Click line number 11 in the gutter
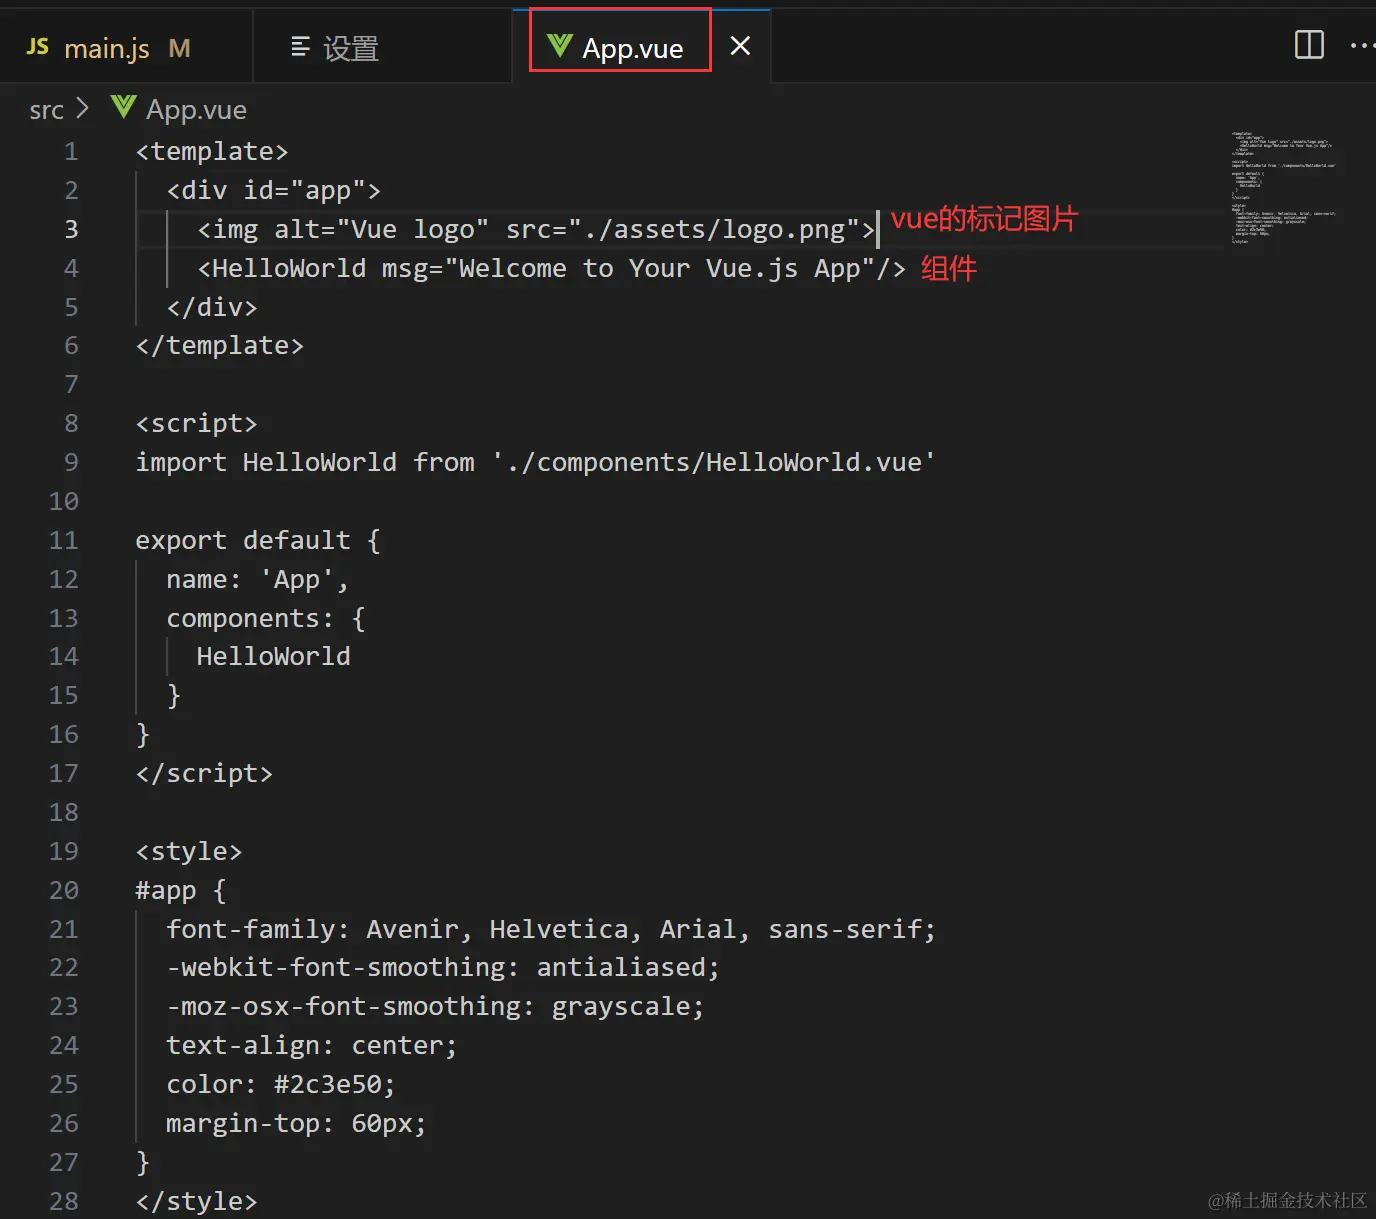 point(63,540)
